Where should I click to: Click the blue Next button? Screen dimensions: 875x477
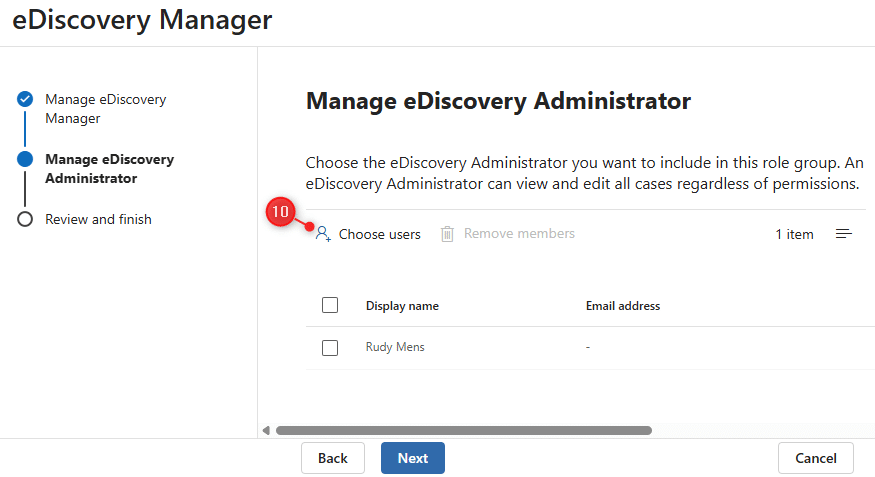click(x=412, y=458)
